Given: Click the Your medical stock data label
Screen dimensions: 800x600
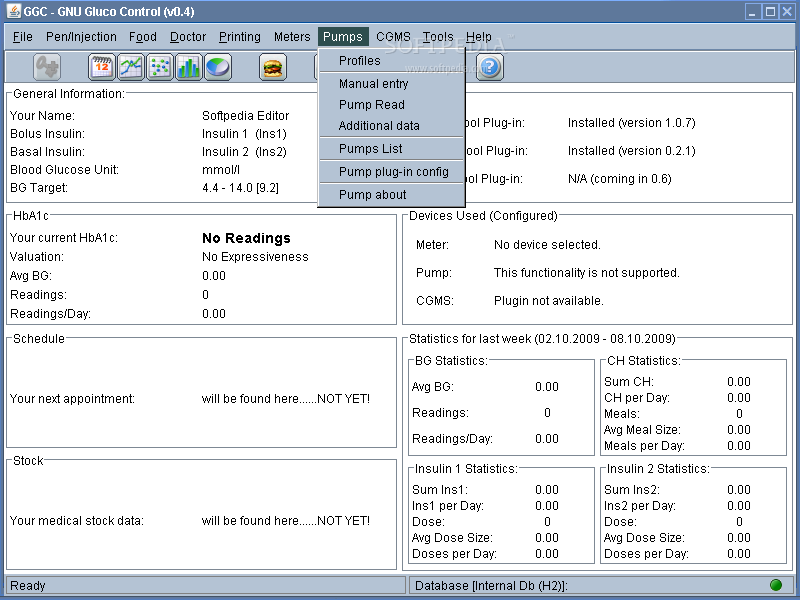Looking at the screenshot, I should (x=77, y=521).
